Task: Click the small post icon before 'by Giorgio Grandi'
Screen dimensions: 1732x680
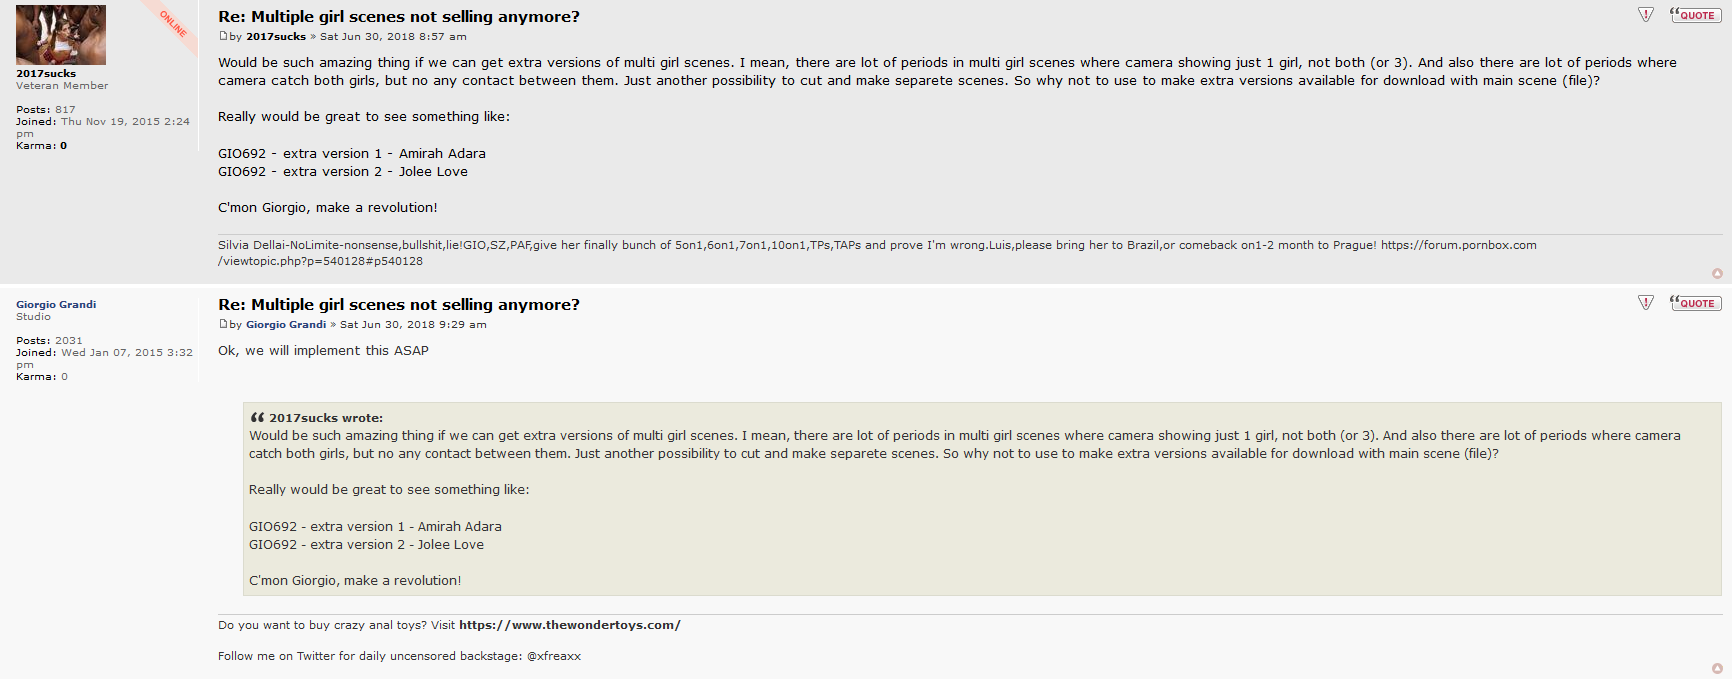Action: (x=223, y=324)
